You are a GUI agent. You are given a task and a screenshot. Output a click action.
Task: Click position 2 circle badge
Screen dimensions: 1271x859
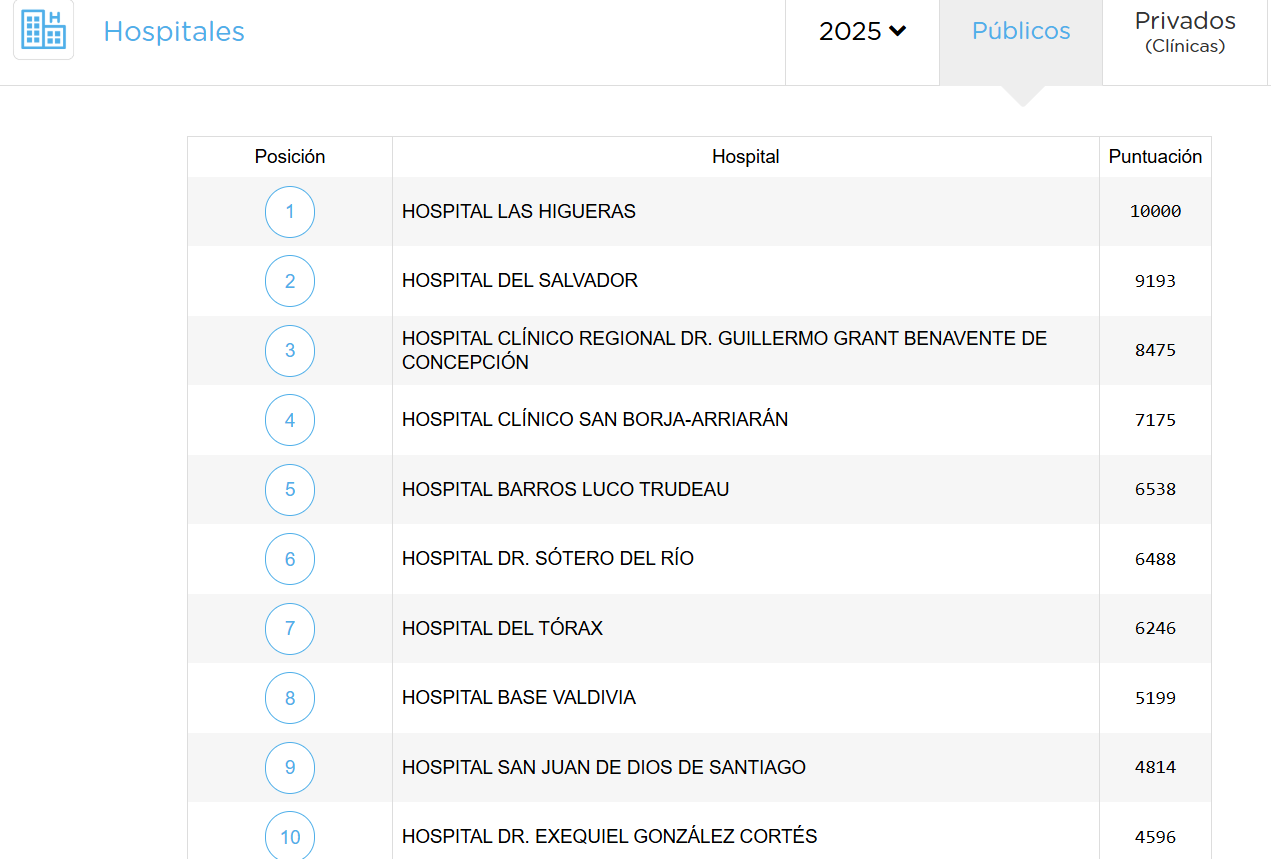(x=290, y=281)
